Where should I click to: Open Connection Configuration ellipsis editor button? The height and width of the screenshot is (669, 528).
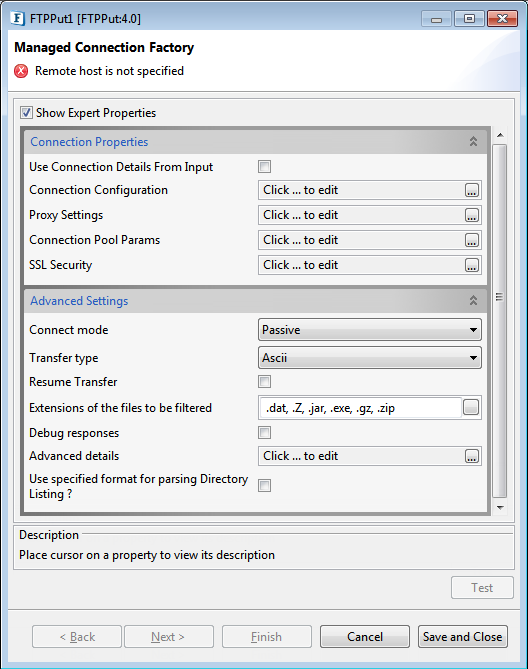[471, 190]
